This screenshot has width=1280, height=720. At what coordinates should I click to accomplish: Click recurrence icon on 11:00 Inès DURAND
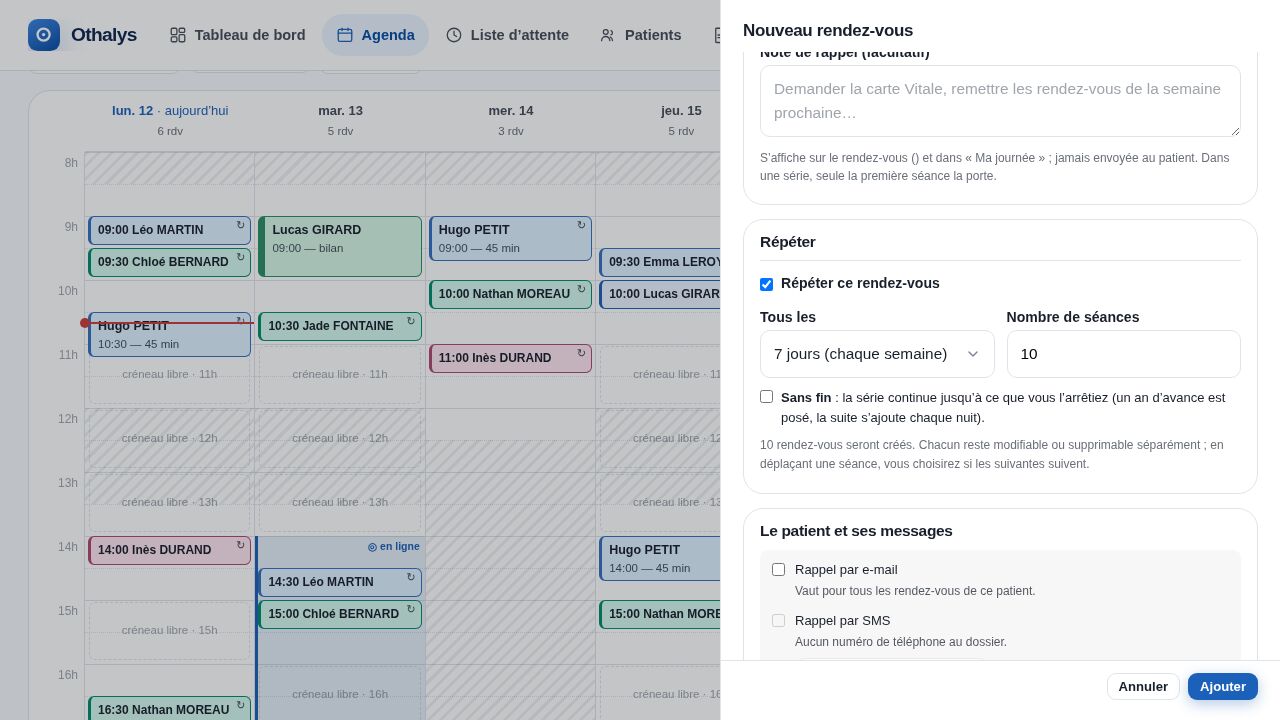581,353
